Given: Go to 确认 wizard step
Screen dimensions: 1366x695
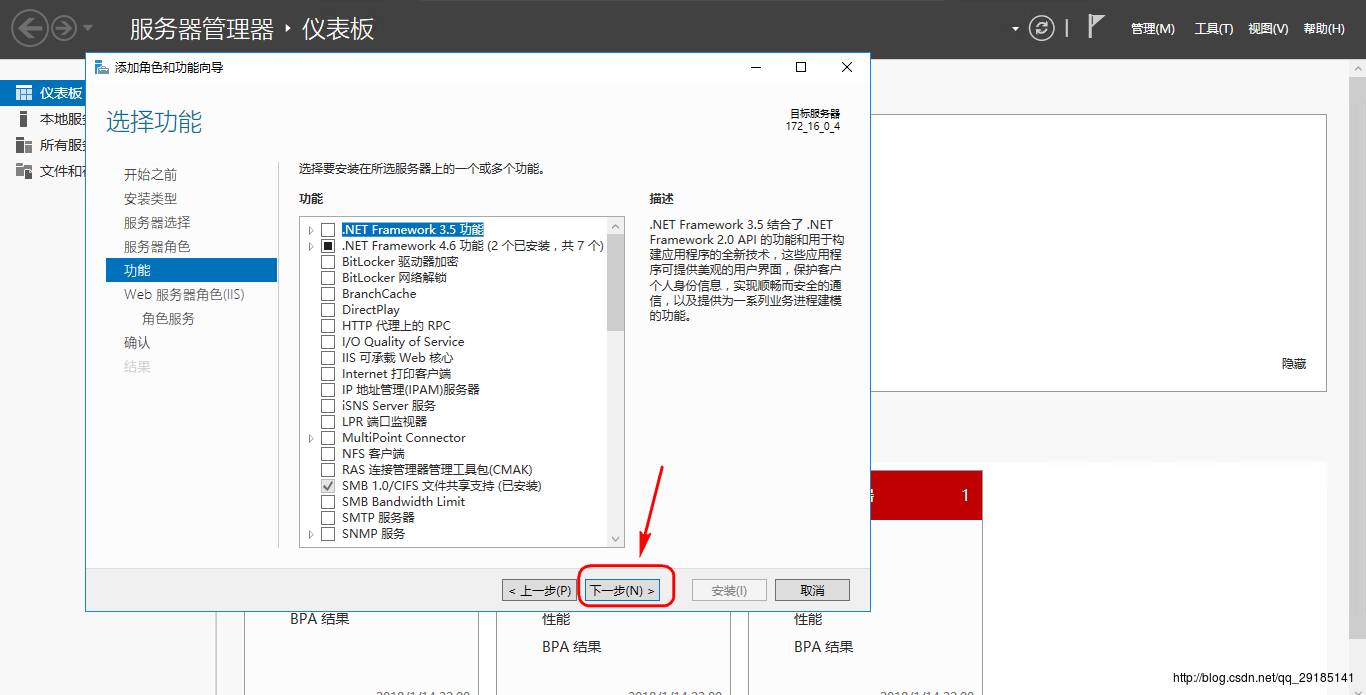Looking at the screenshot, I should pyautogui.click(x=137, y=343).
